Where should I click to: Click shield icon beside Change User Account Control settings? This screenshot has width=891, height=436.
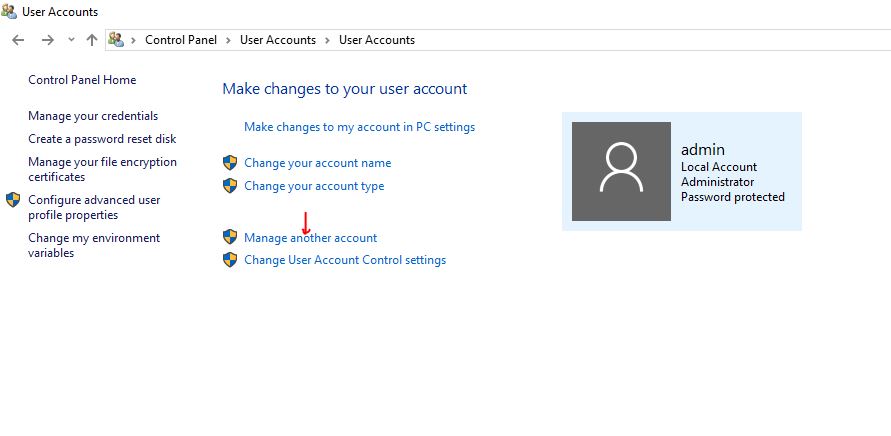230,260
